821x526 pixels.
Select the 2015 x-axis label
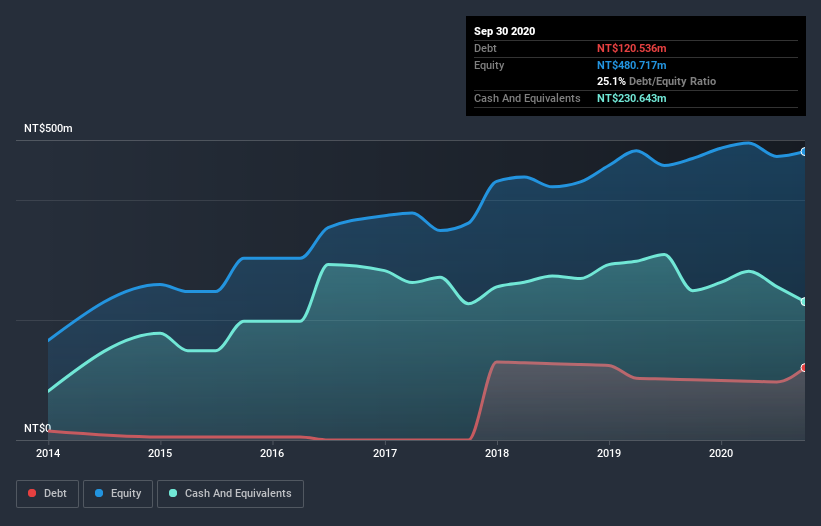160,453
